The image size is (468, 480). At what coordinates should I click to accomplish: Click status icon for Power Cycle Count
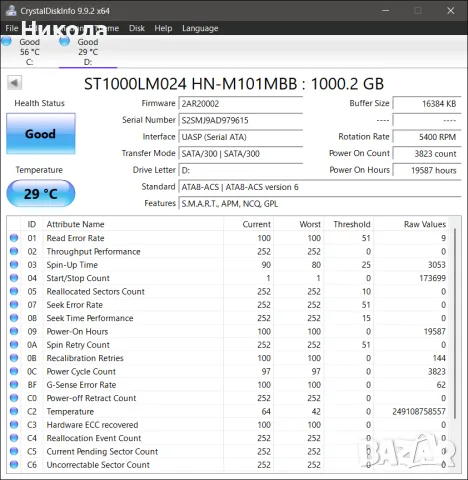click(14, 371)
